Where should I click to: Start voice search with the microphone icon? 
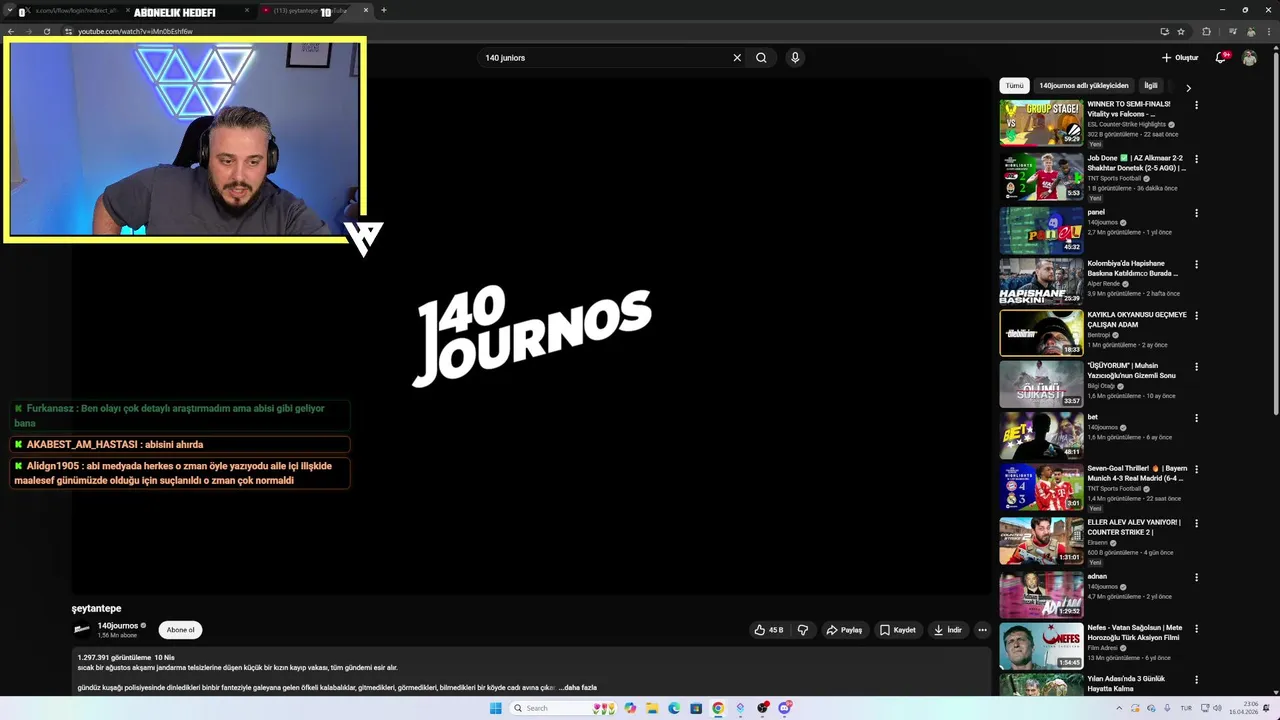795,58
